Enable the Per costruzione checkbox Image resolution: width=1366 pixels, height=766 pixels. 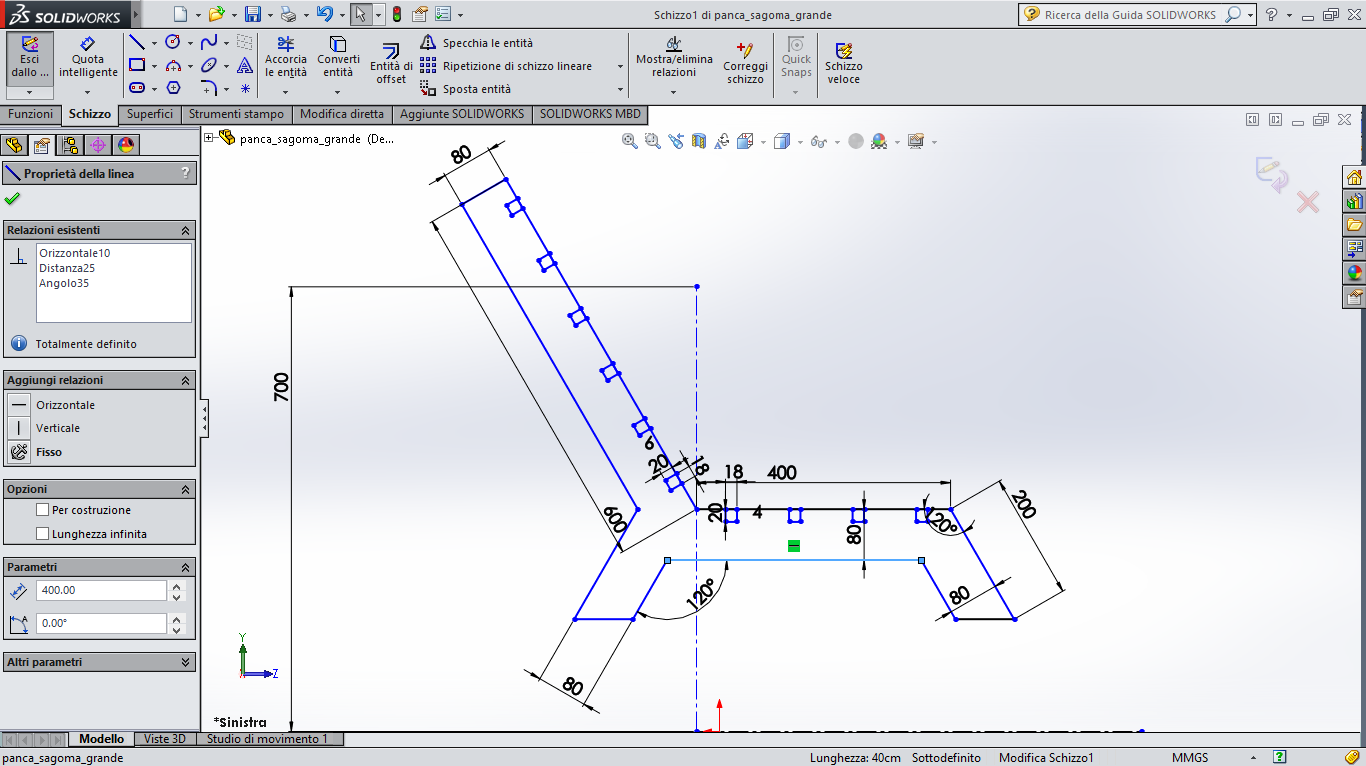tap(42, 510)
